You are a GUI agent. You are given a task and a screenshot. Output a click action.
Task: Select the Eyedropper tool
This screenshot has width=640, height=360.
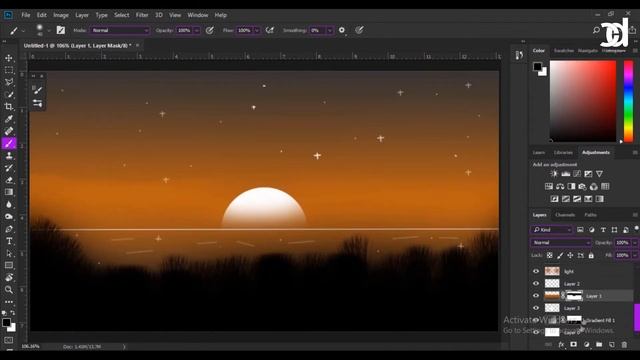pyautogui.click(x=9, y=119)
